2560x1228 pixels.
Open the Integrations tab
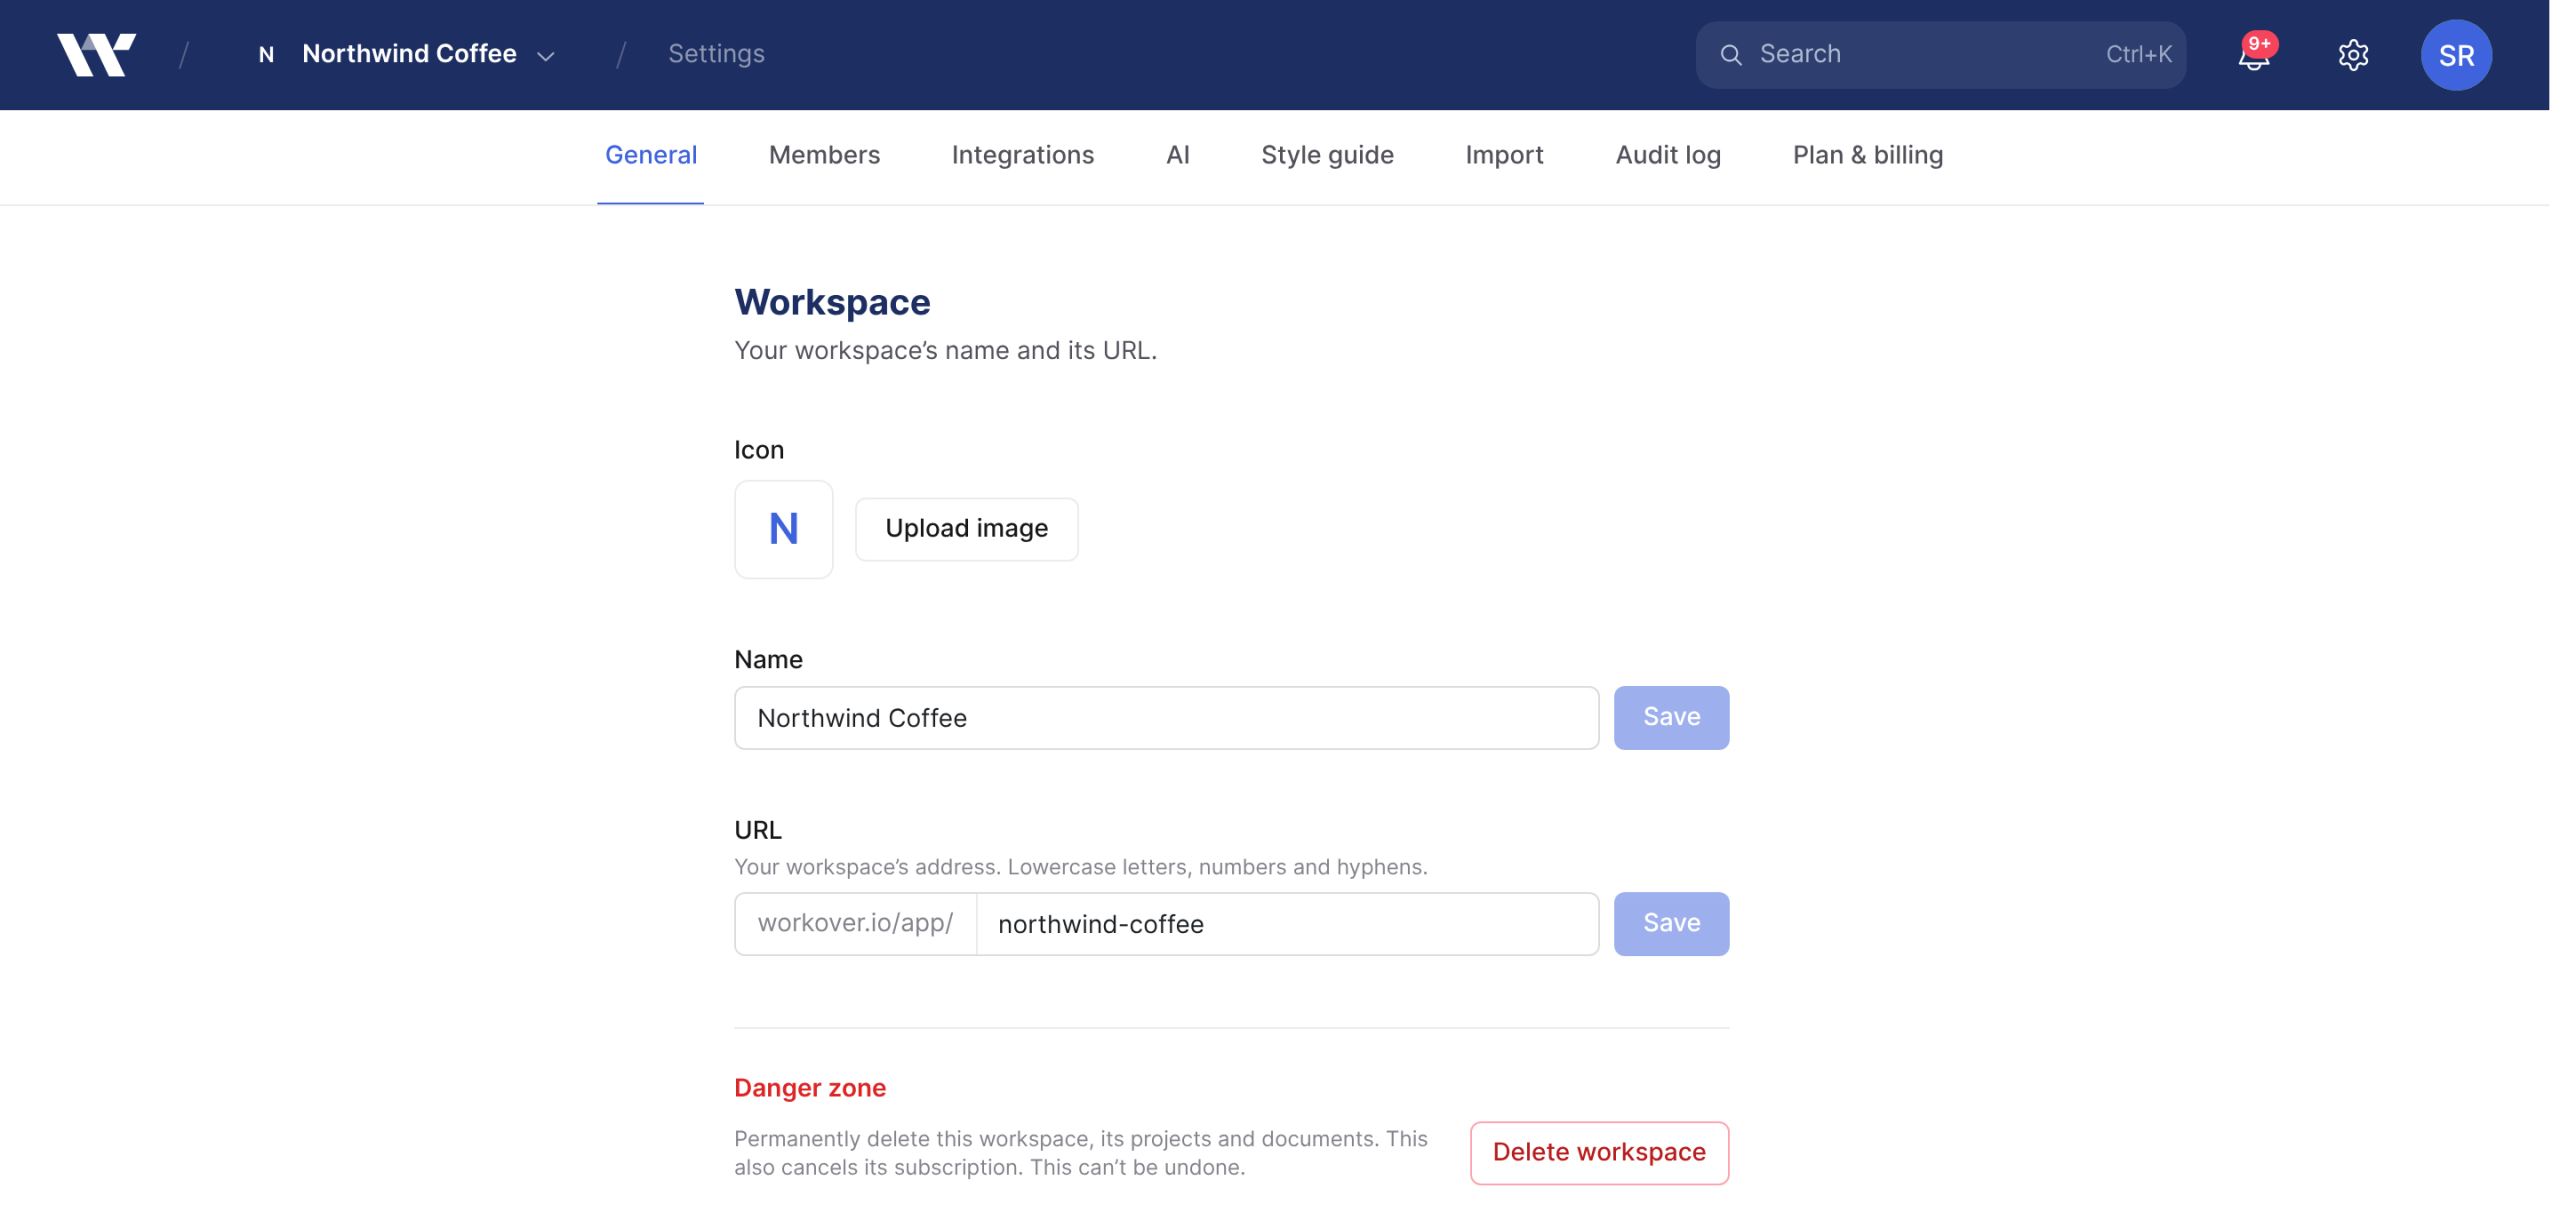tap(1022, 155)
